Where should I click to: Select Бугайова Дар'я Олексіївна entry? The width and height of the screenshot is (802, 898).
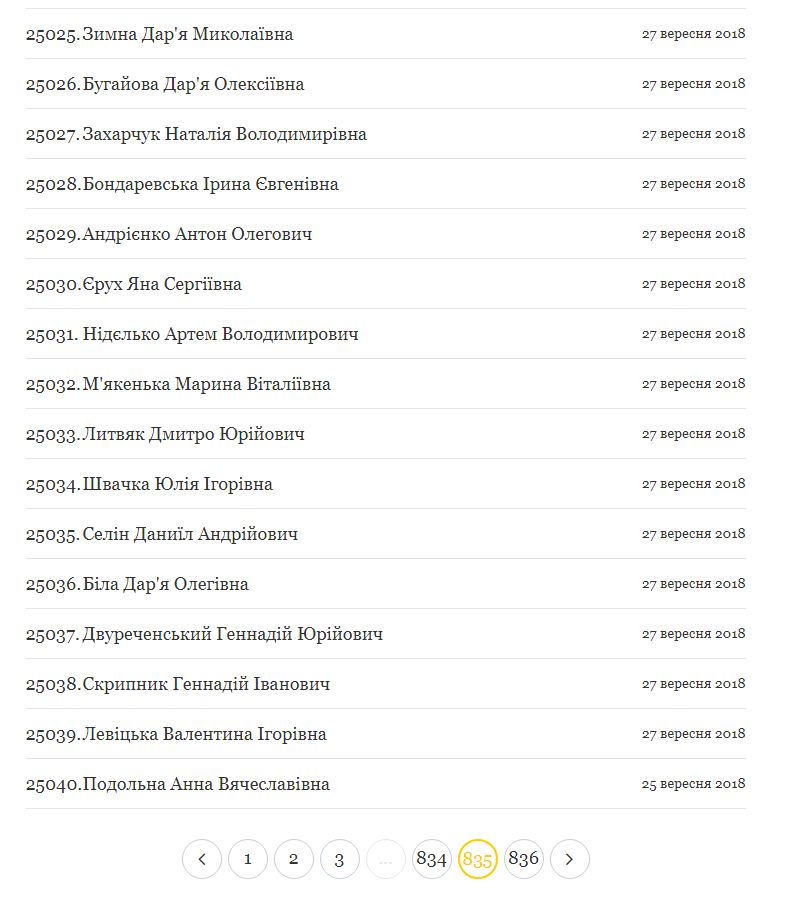click(193, 84)
